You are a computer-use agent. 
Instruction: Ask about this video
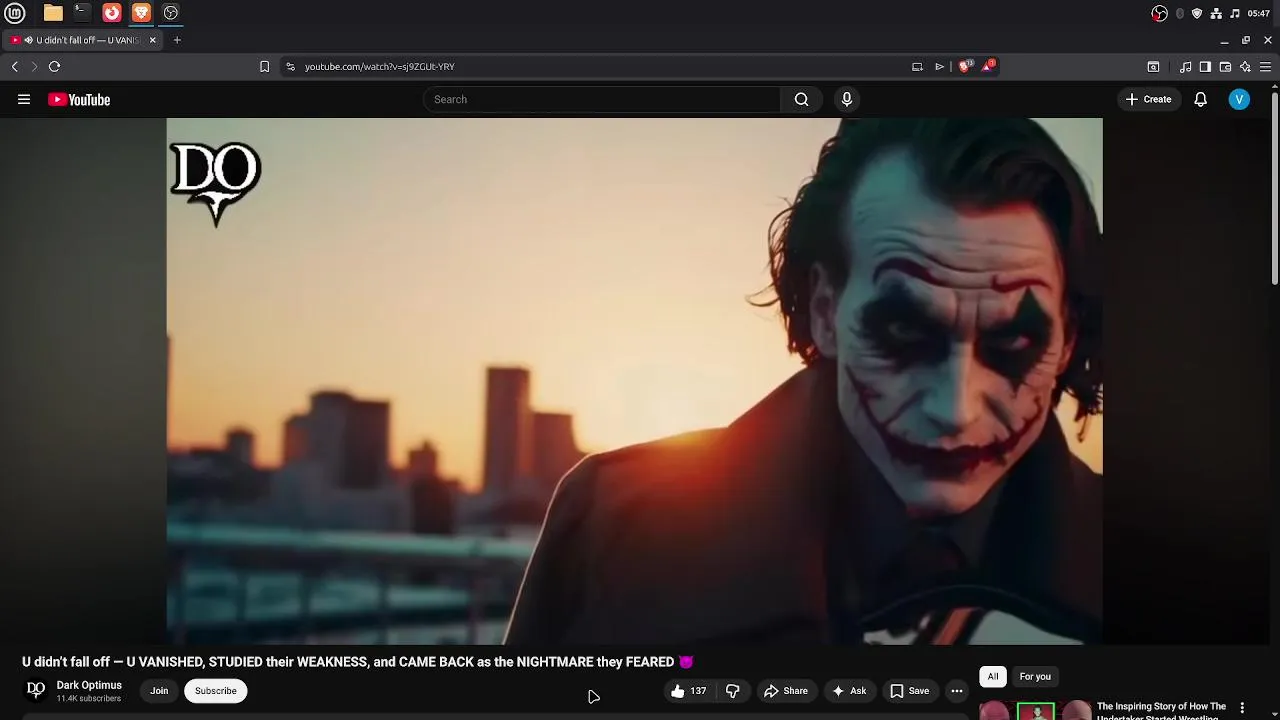848,691
